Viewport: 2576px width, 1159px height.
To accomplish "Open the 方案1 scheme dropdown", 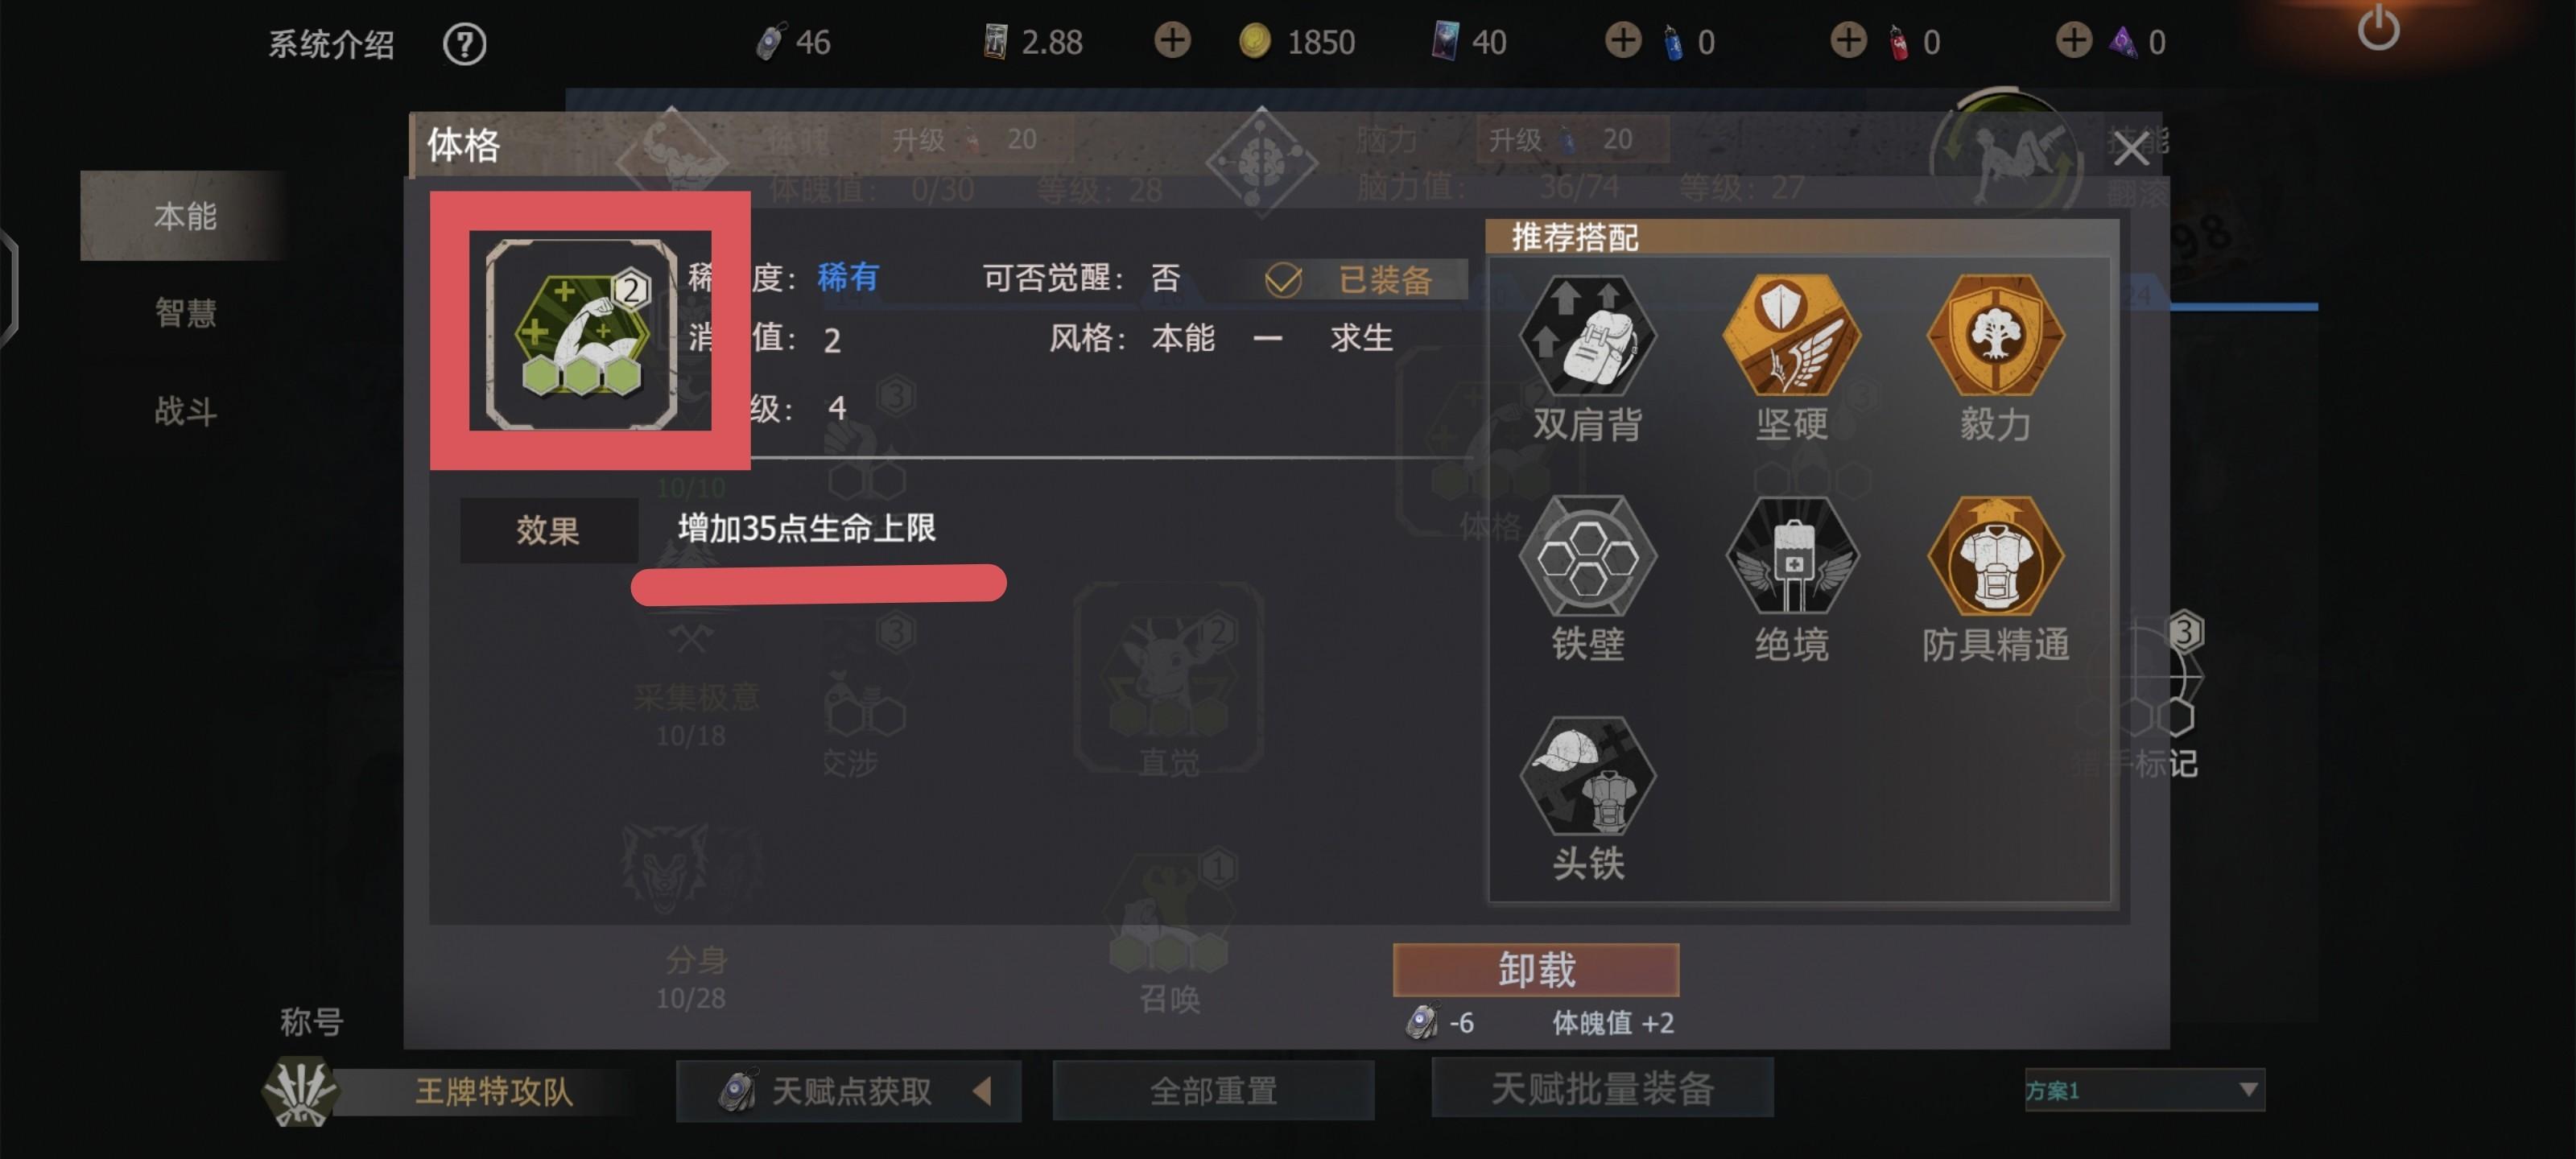I will 2144,1090.
